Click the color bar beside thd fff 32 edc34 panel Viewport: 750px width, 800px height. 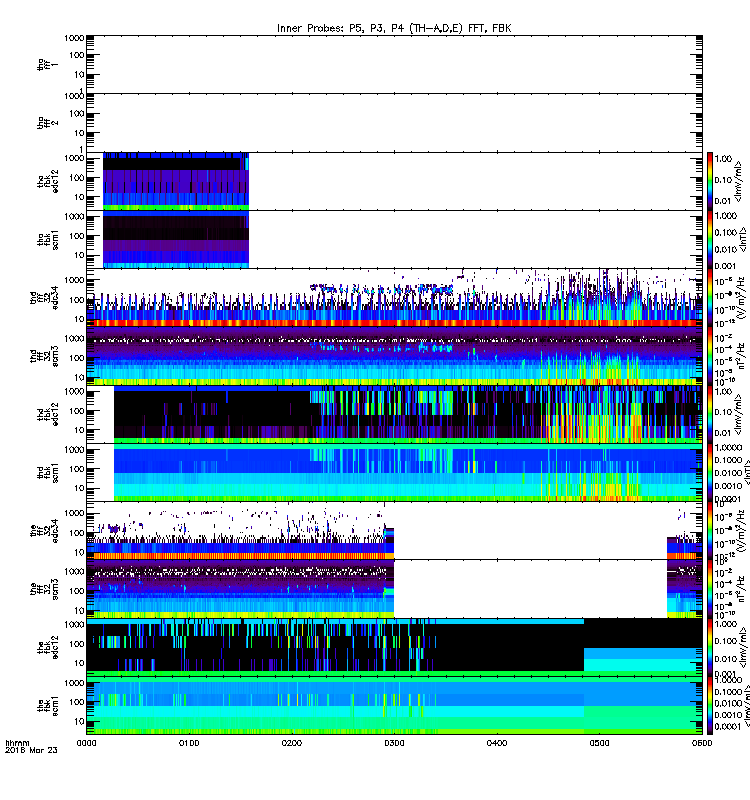click(709, 297)
